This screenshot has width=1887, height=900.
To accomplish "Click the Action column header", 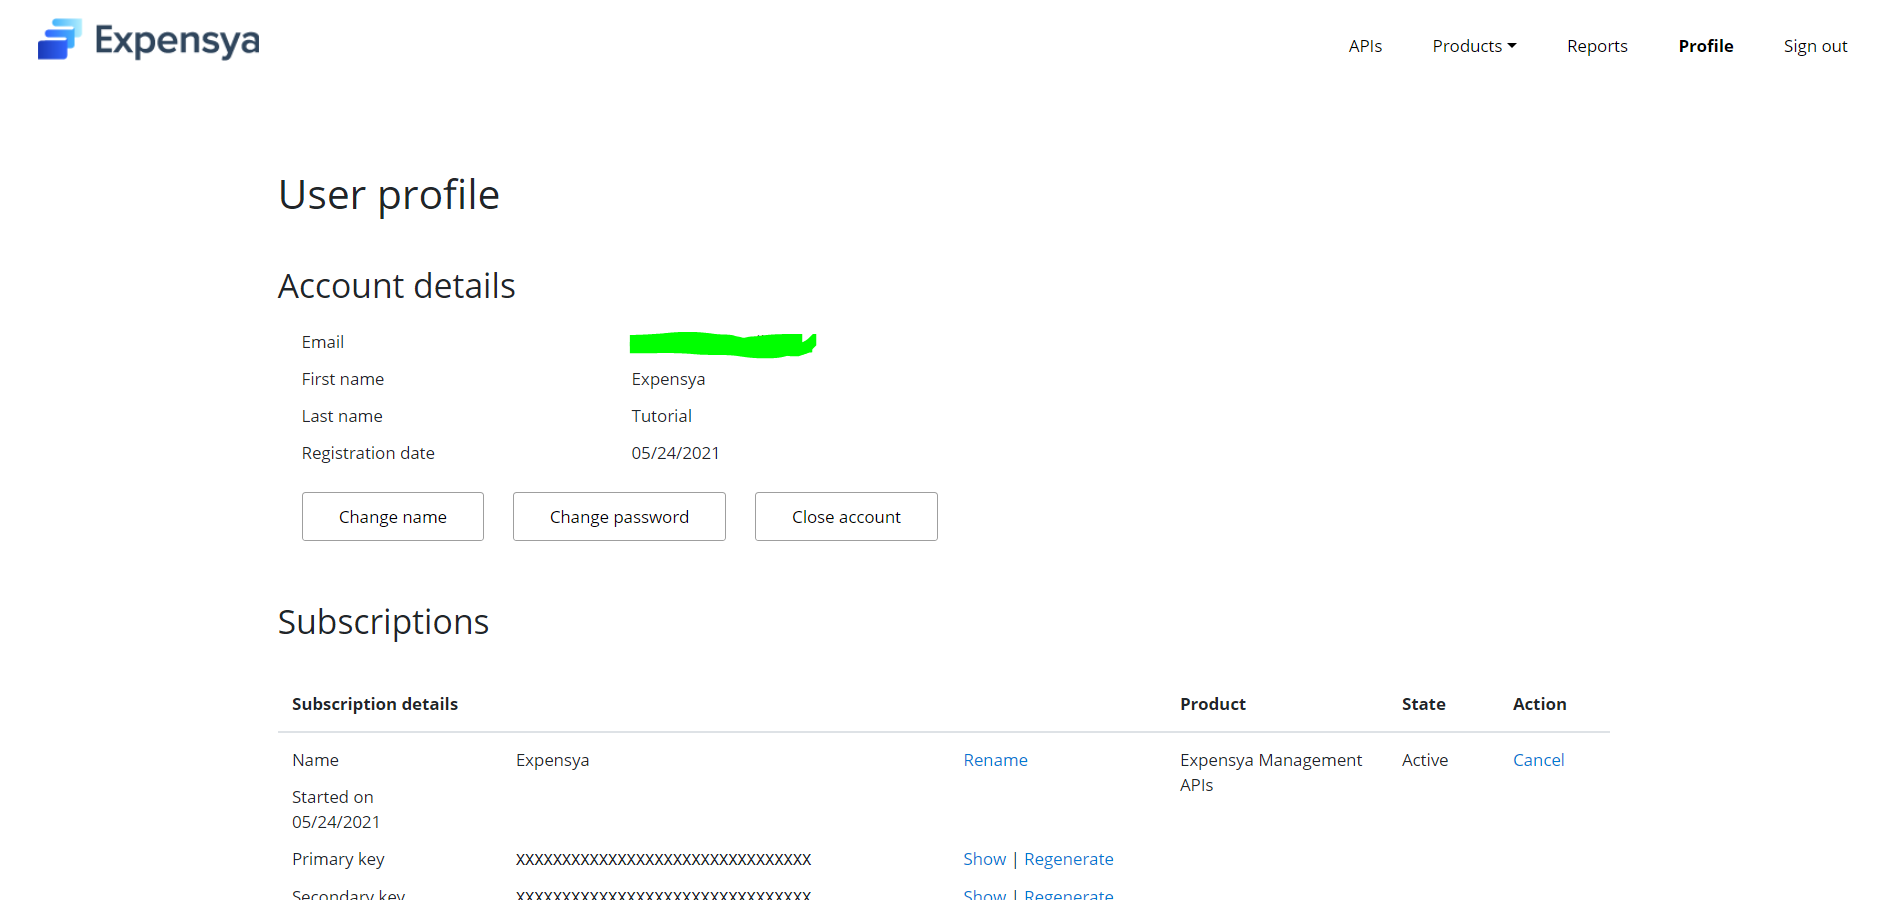I will click(1539, 704).
